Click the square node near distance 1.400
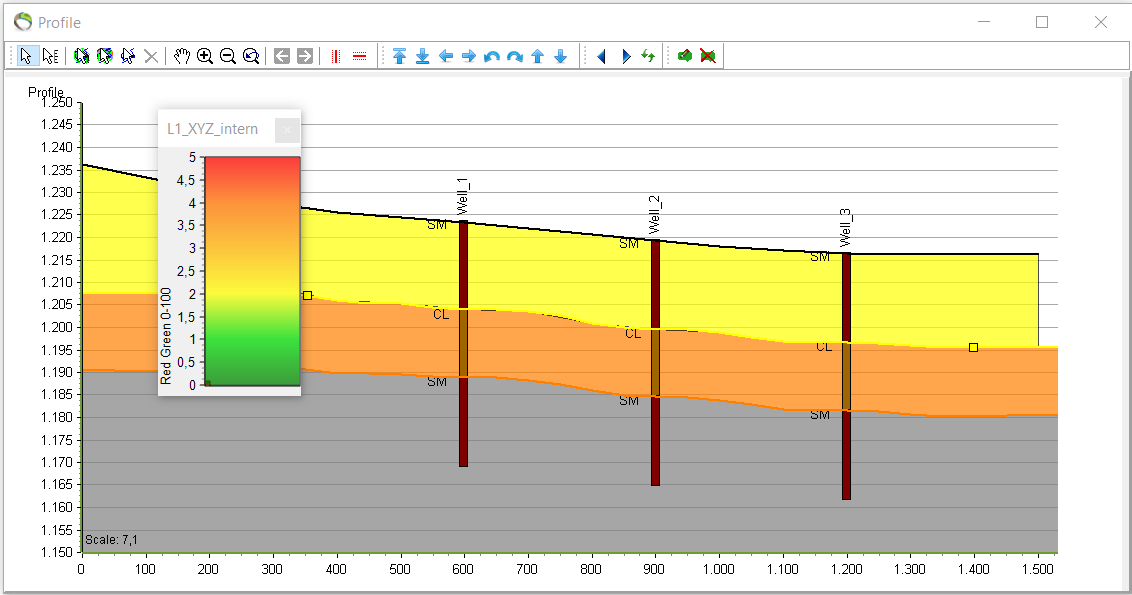This screenshot has width=1132, height=595. point(973,347)
